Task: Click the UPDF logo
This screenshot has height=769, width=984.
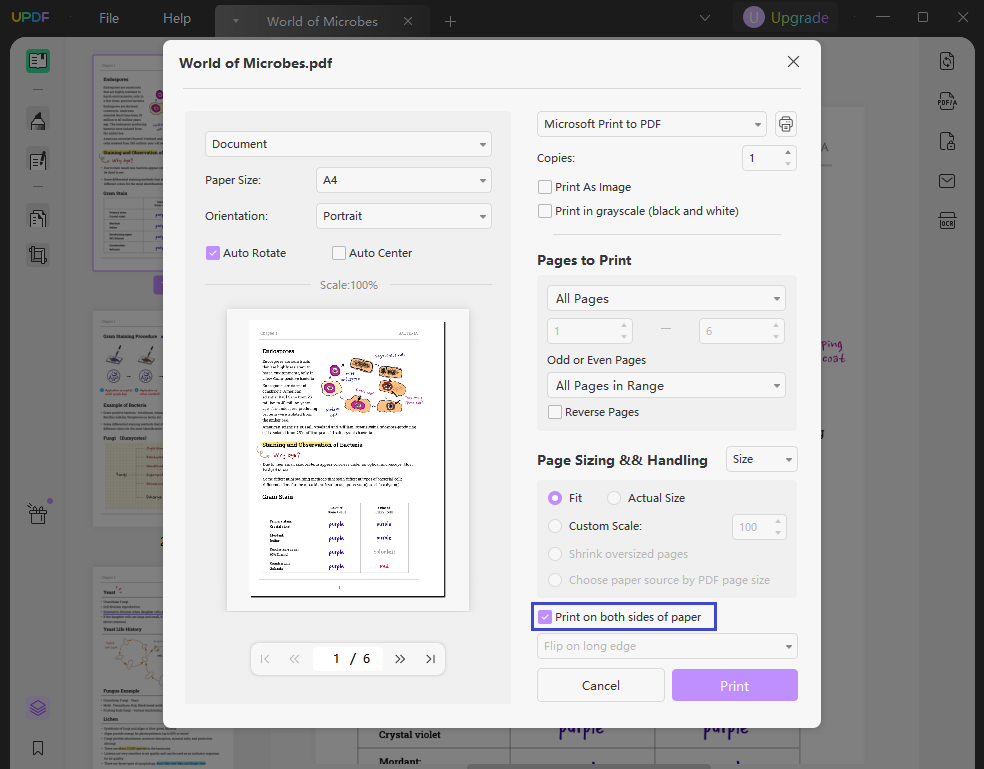Action: 30,17
